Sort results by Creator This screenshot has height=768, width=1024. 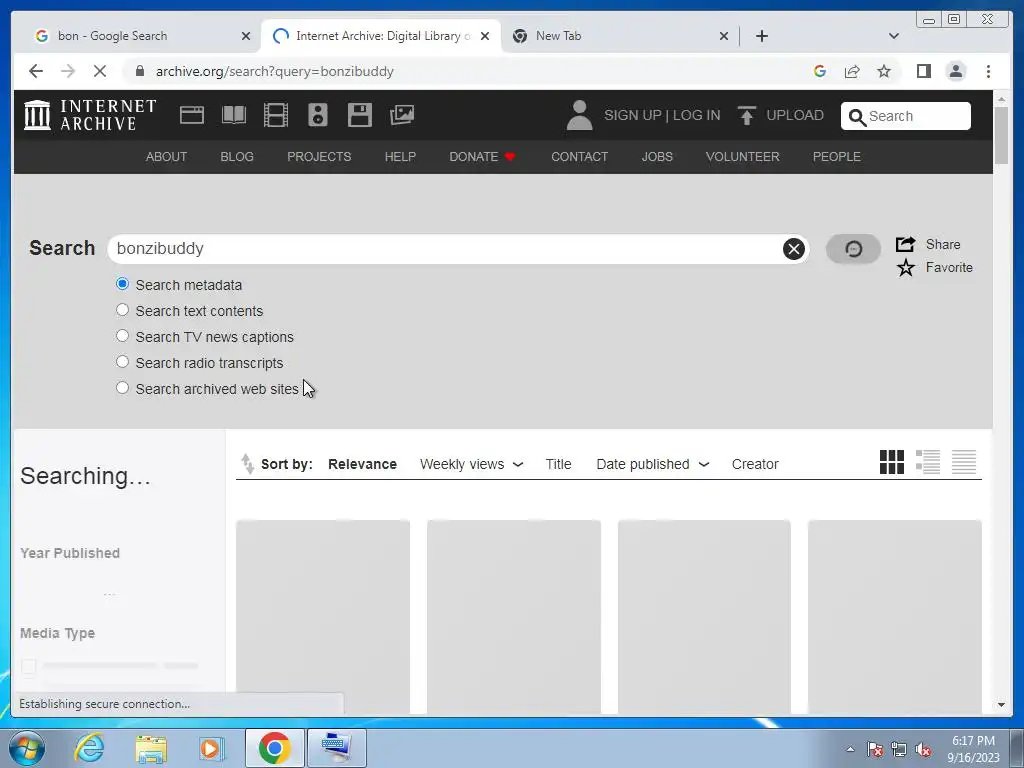[755, 464]
